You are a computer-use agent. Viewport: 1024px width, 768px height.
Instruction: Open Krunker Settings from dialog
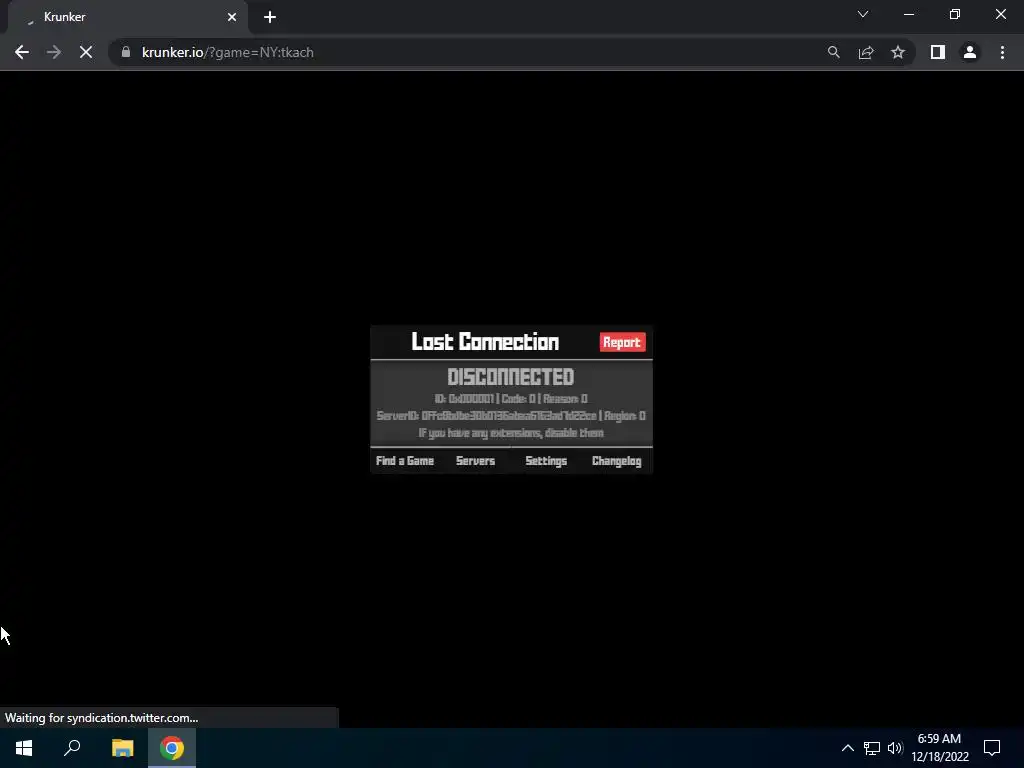point(546,461)
